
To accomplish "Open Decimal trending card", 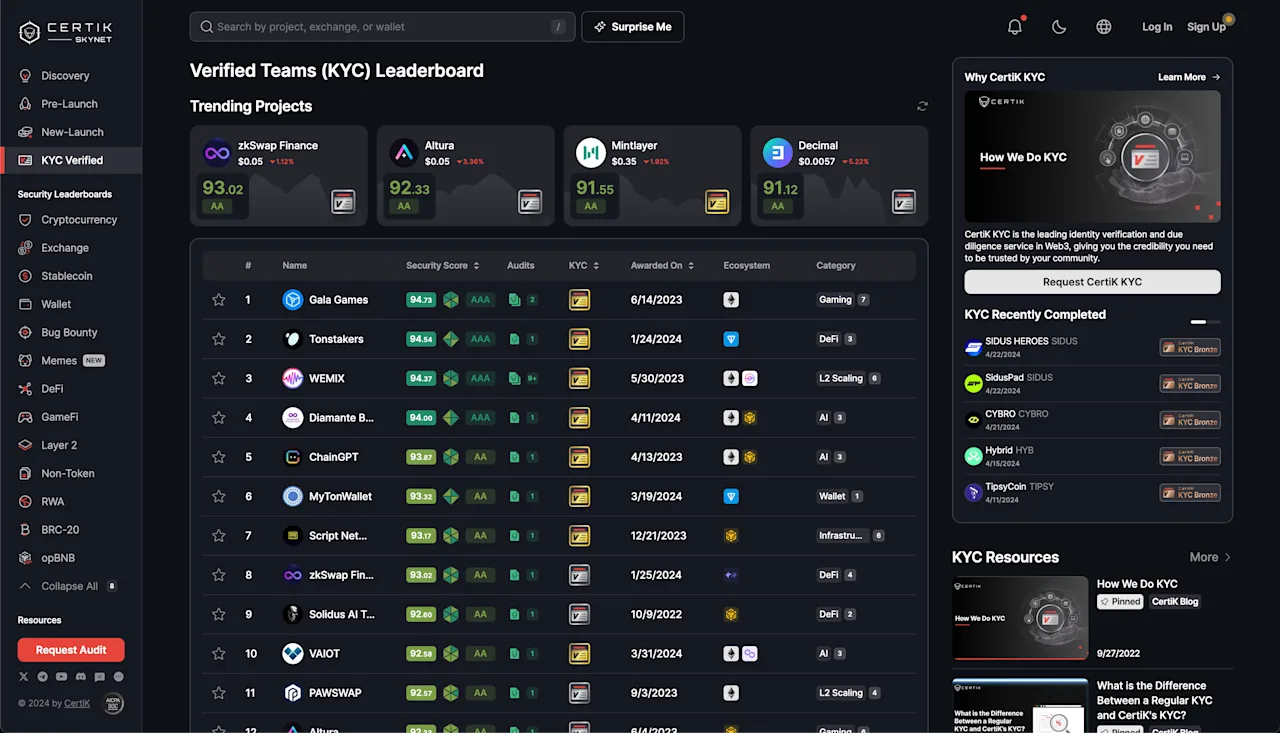I will pos(839,175).
